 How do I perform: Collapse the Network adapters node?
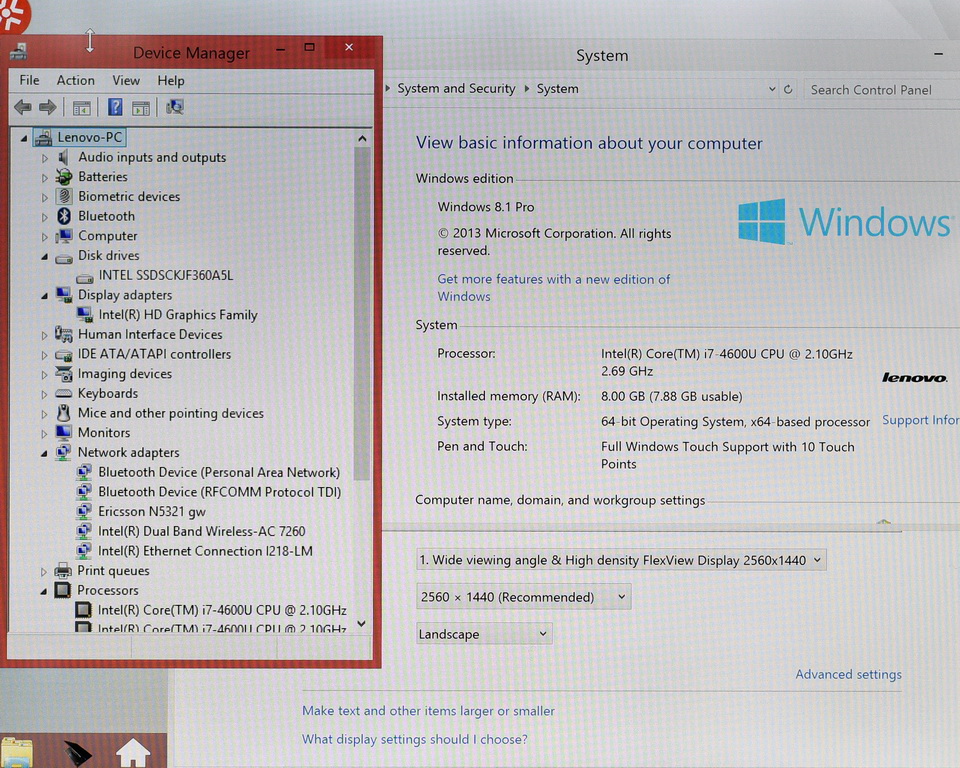coord(44,453)
